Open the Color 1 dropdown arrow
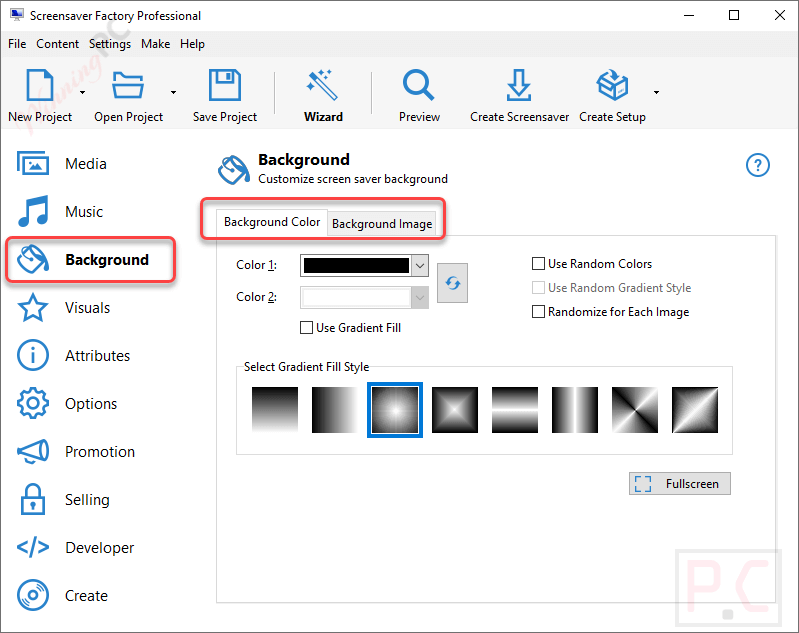This screenshot has height=633, width=799. click(420, 266)
